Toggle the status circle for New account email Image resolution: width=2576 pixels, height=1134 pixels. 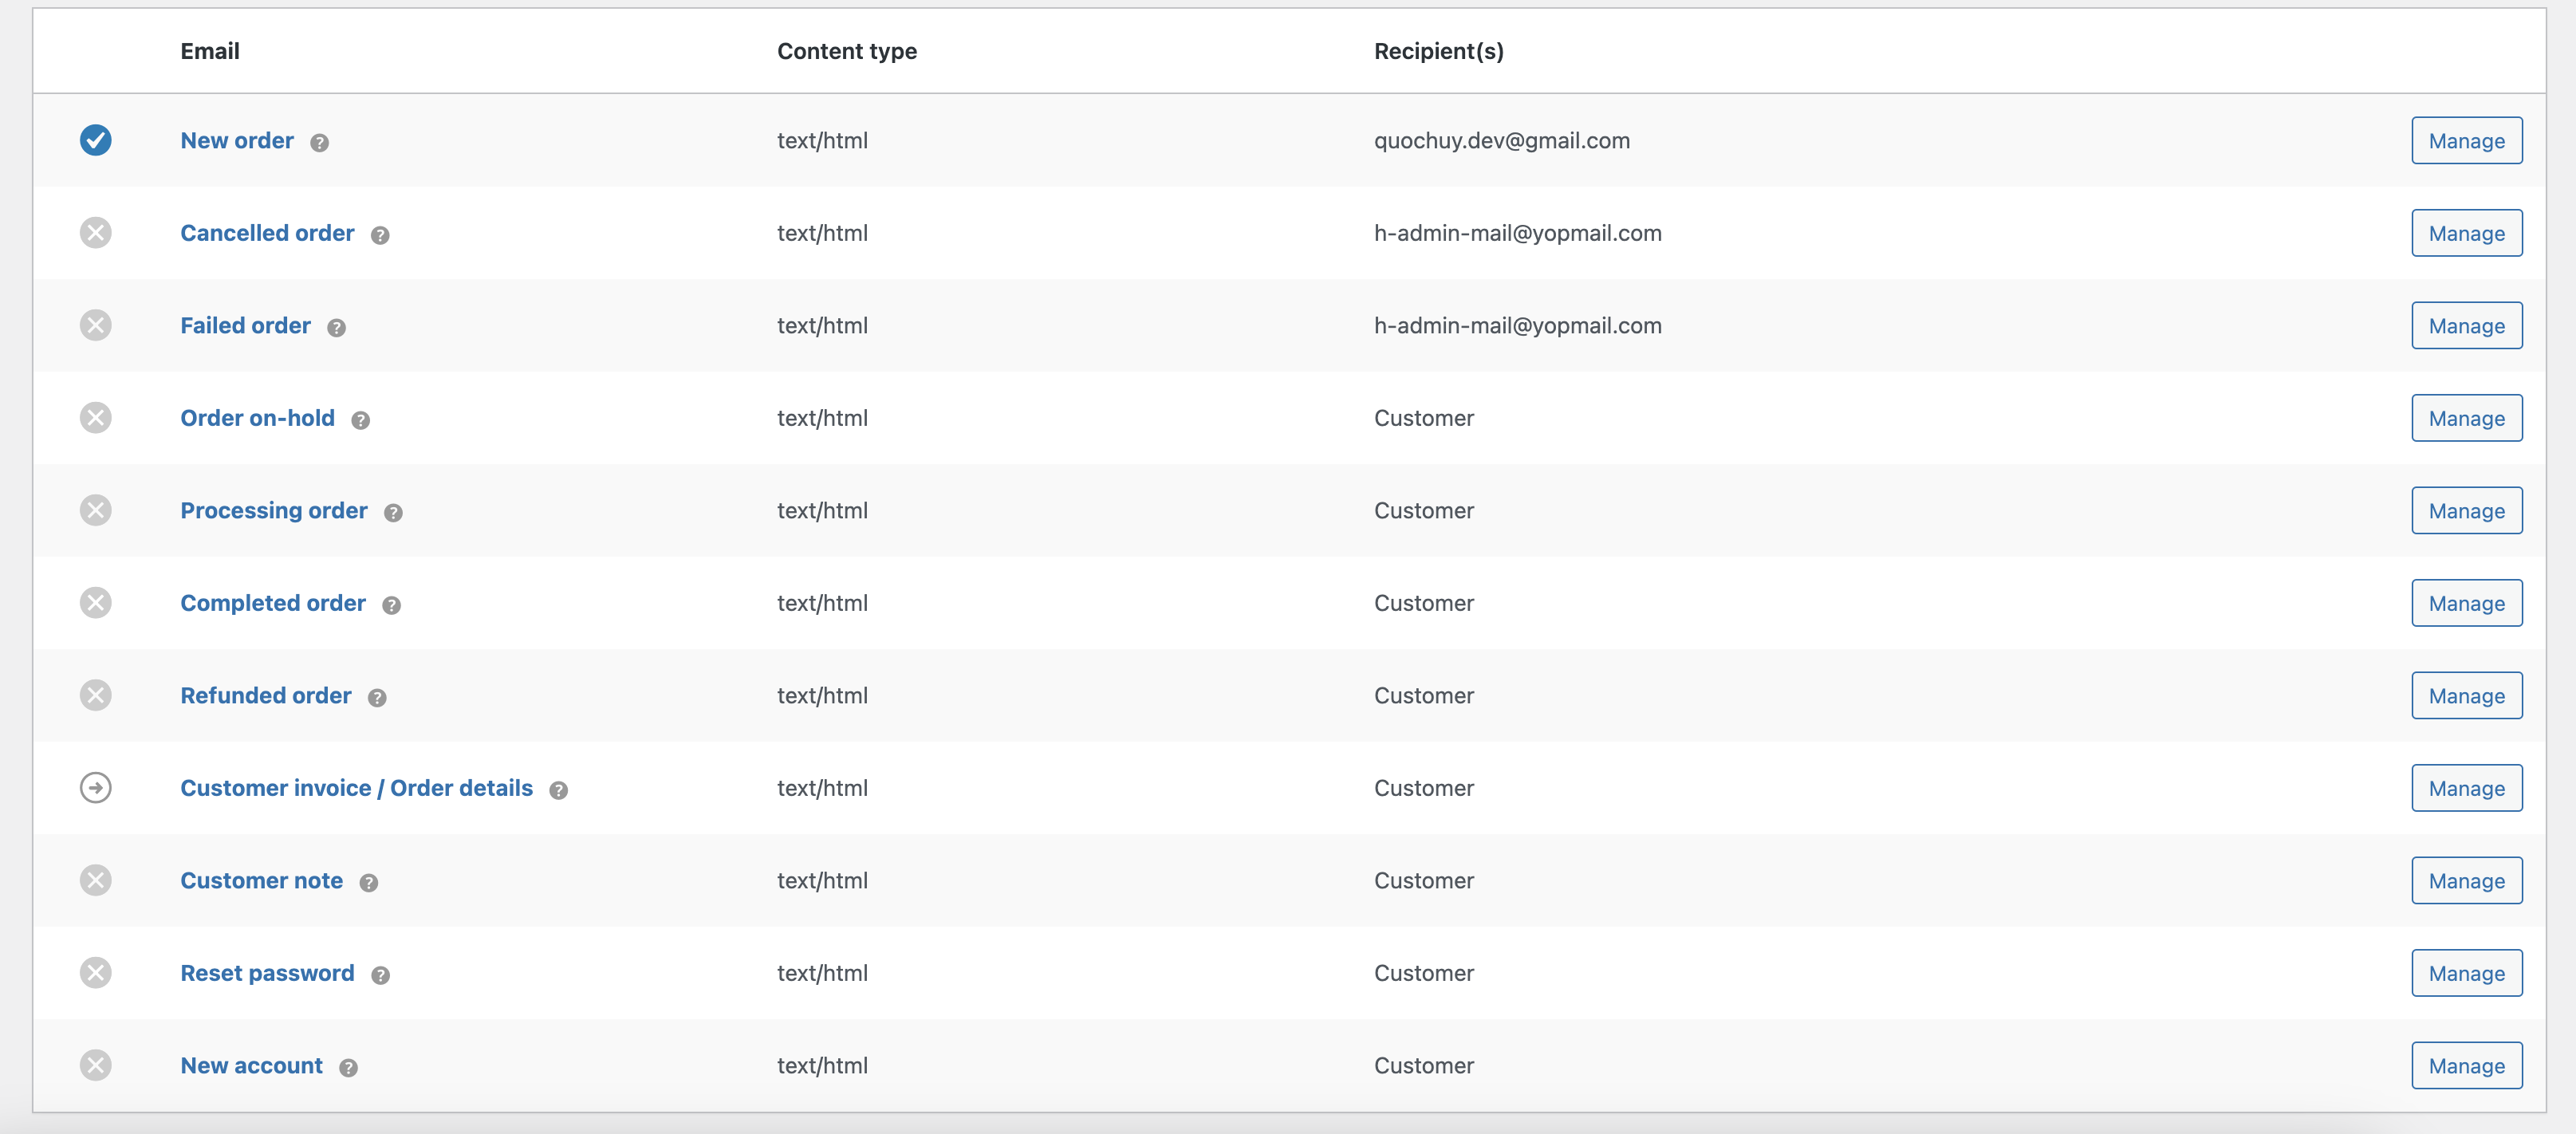tap(95, 1065)
